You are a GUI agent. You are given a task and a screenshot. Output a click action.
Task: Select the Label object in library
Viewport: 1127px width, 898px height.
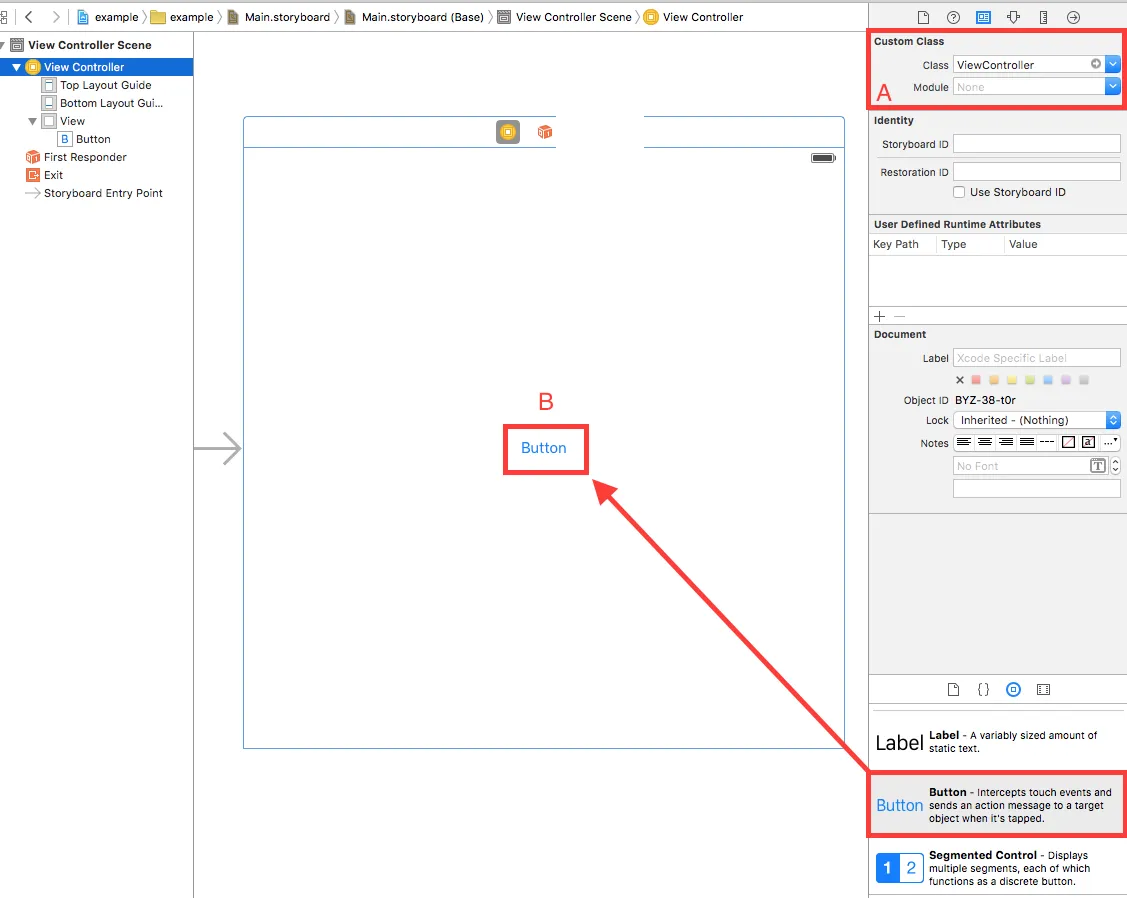tap(998, 742)
